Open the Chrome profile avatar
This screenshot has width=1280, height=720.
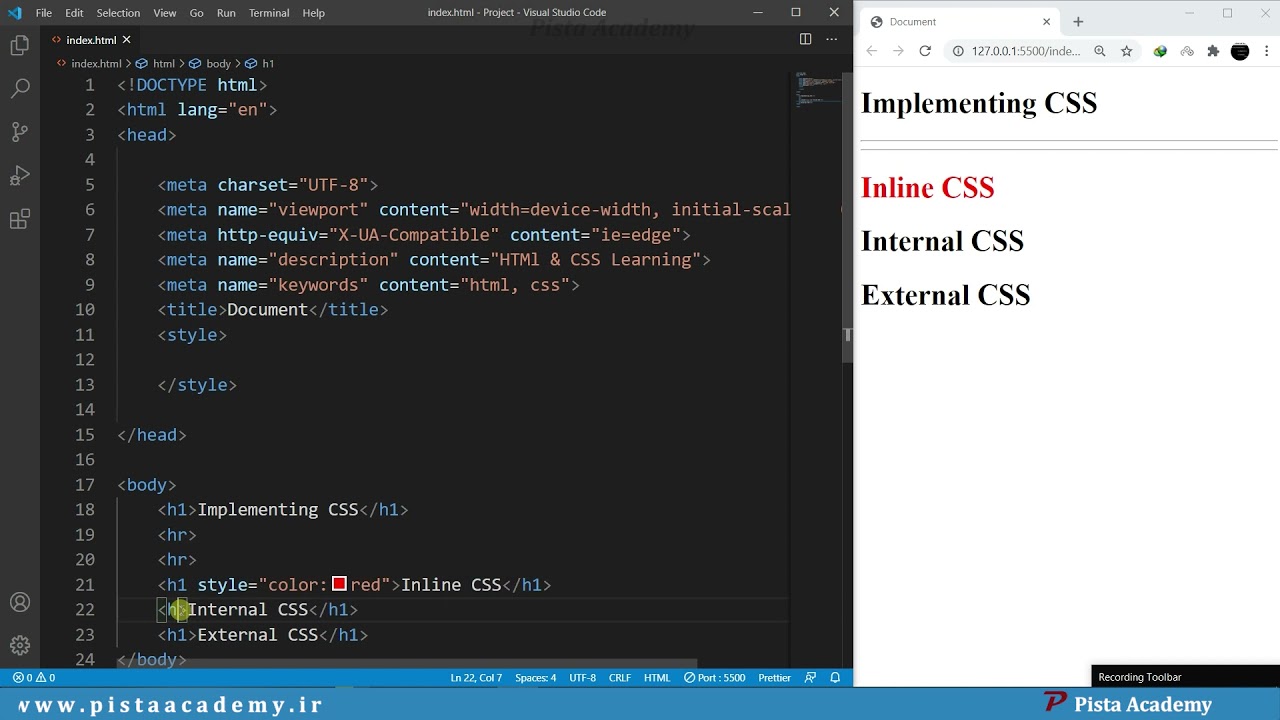pyautogui.click(x=1240, y=51)
